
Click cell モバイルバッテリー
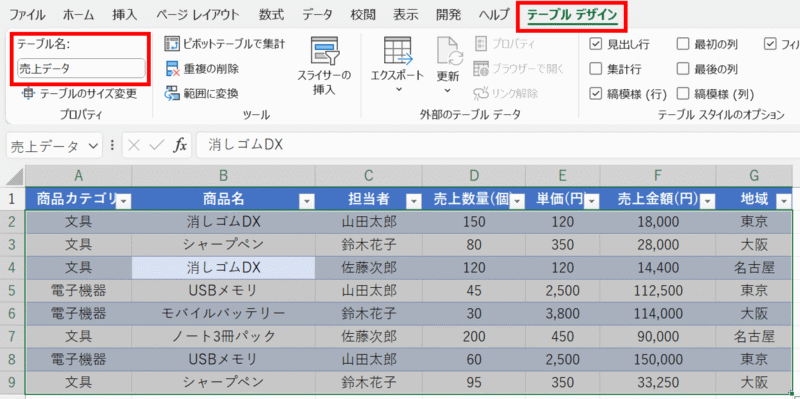point(223,313)
